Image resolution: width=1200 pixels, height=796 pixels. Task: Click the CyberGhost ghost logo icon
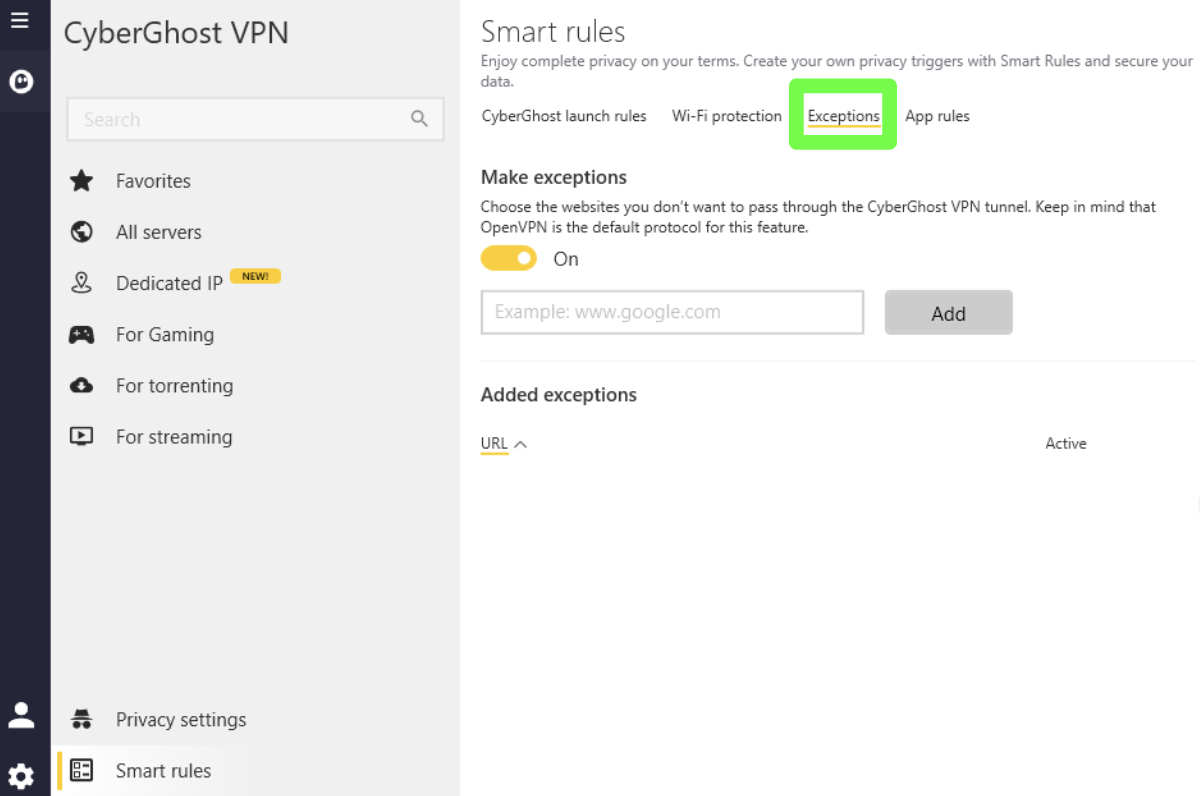21,81
